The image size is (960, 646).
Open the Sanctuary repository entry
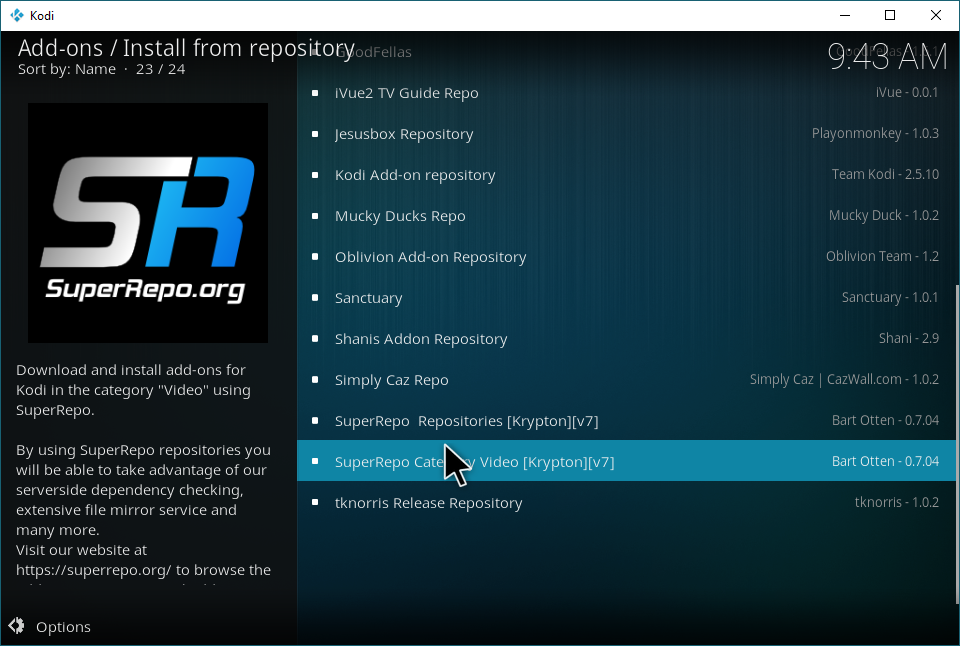(626, 298)
